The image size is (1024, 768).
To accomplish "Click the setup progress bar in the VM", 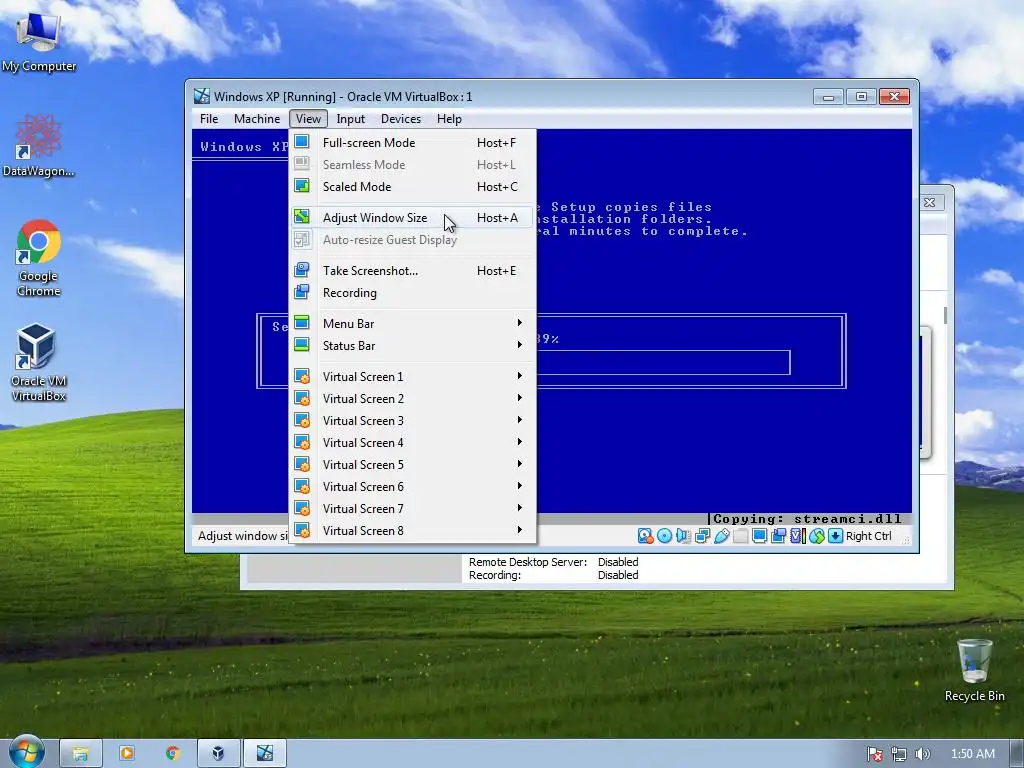I will (x=662, y=362).
